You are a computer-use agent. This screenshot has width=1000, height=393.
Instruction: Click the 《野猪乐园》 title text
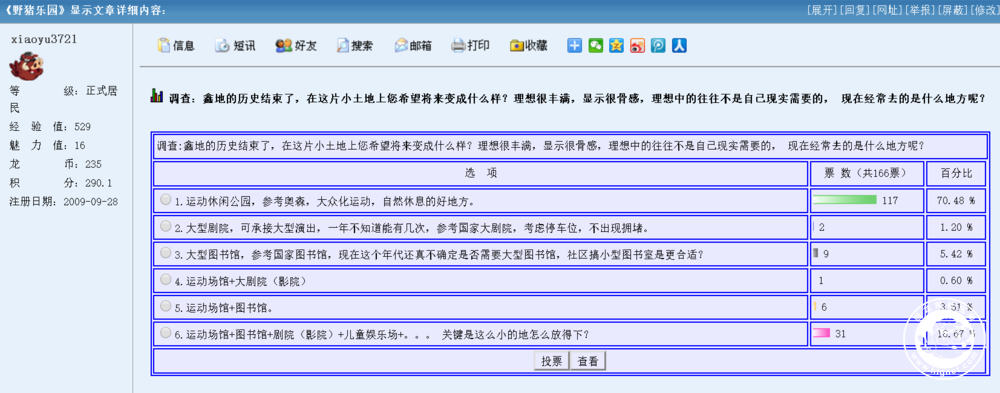pyautogui.click(x=35, y=10)
